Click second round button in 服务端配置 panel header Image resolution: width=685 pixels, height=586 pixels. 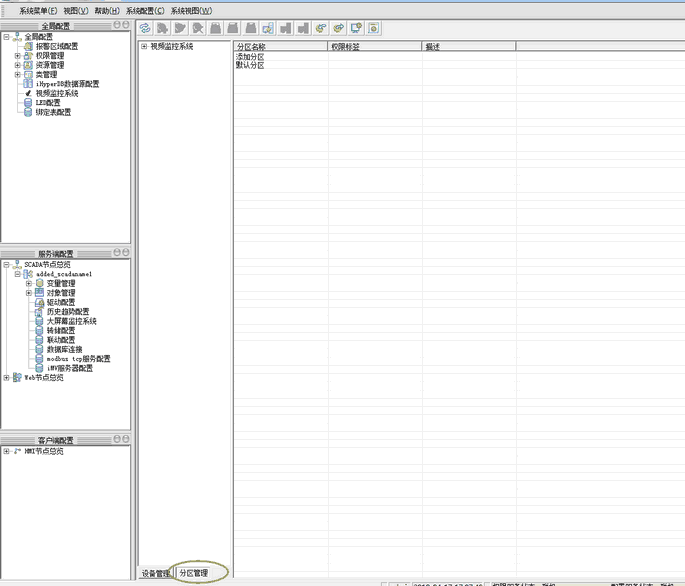click(x=126, y=253)
